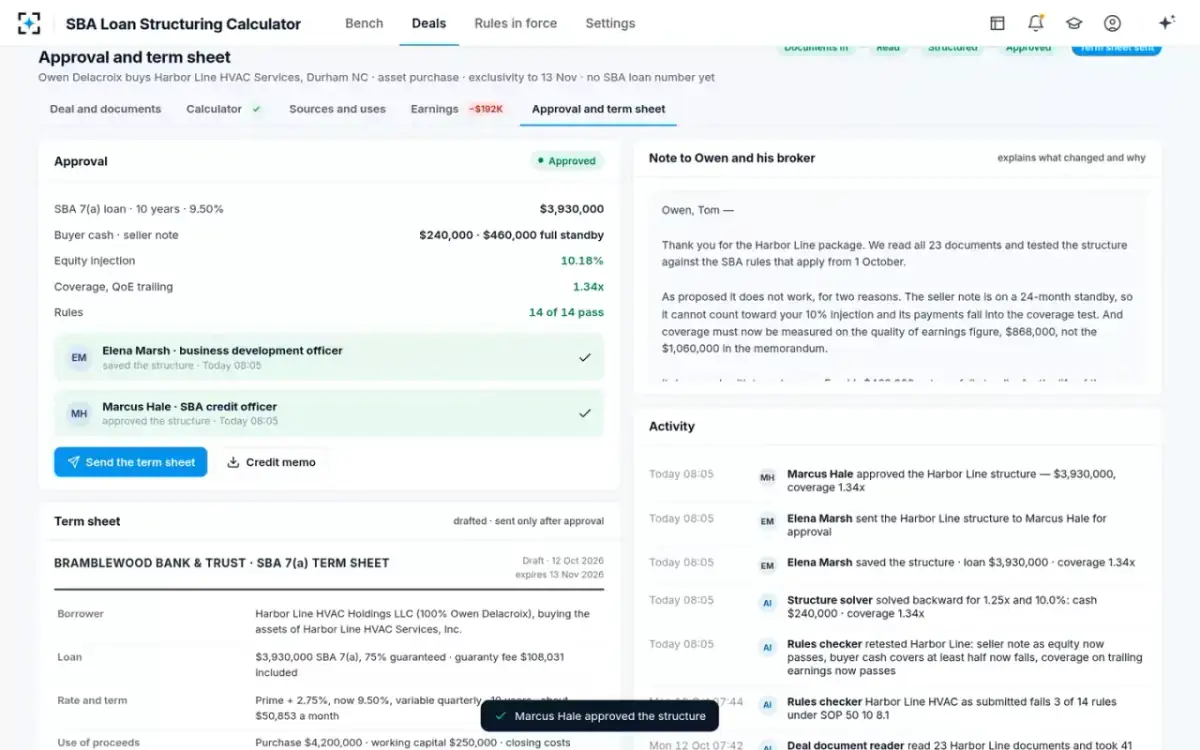
Task: Click MH avatar on approved activity entry
Action: click(767, 477)
